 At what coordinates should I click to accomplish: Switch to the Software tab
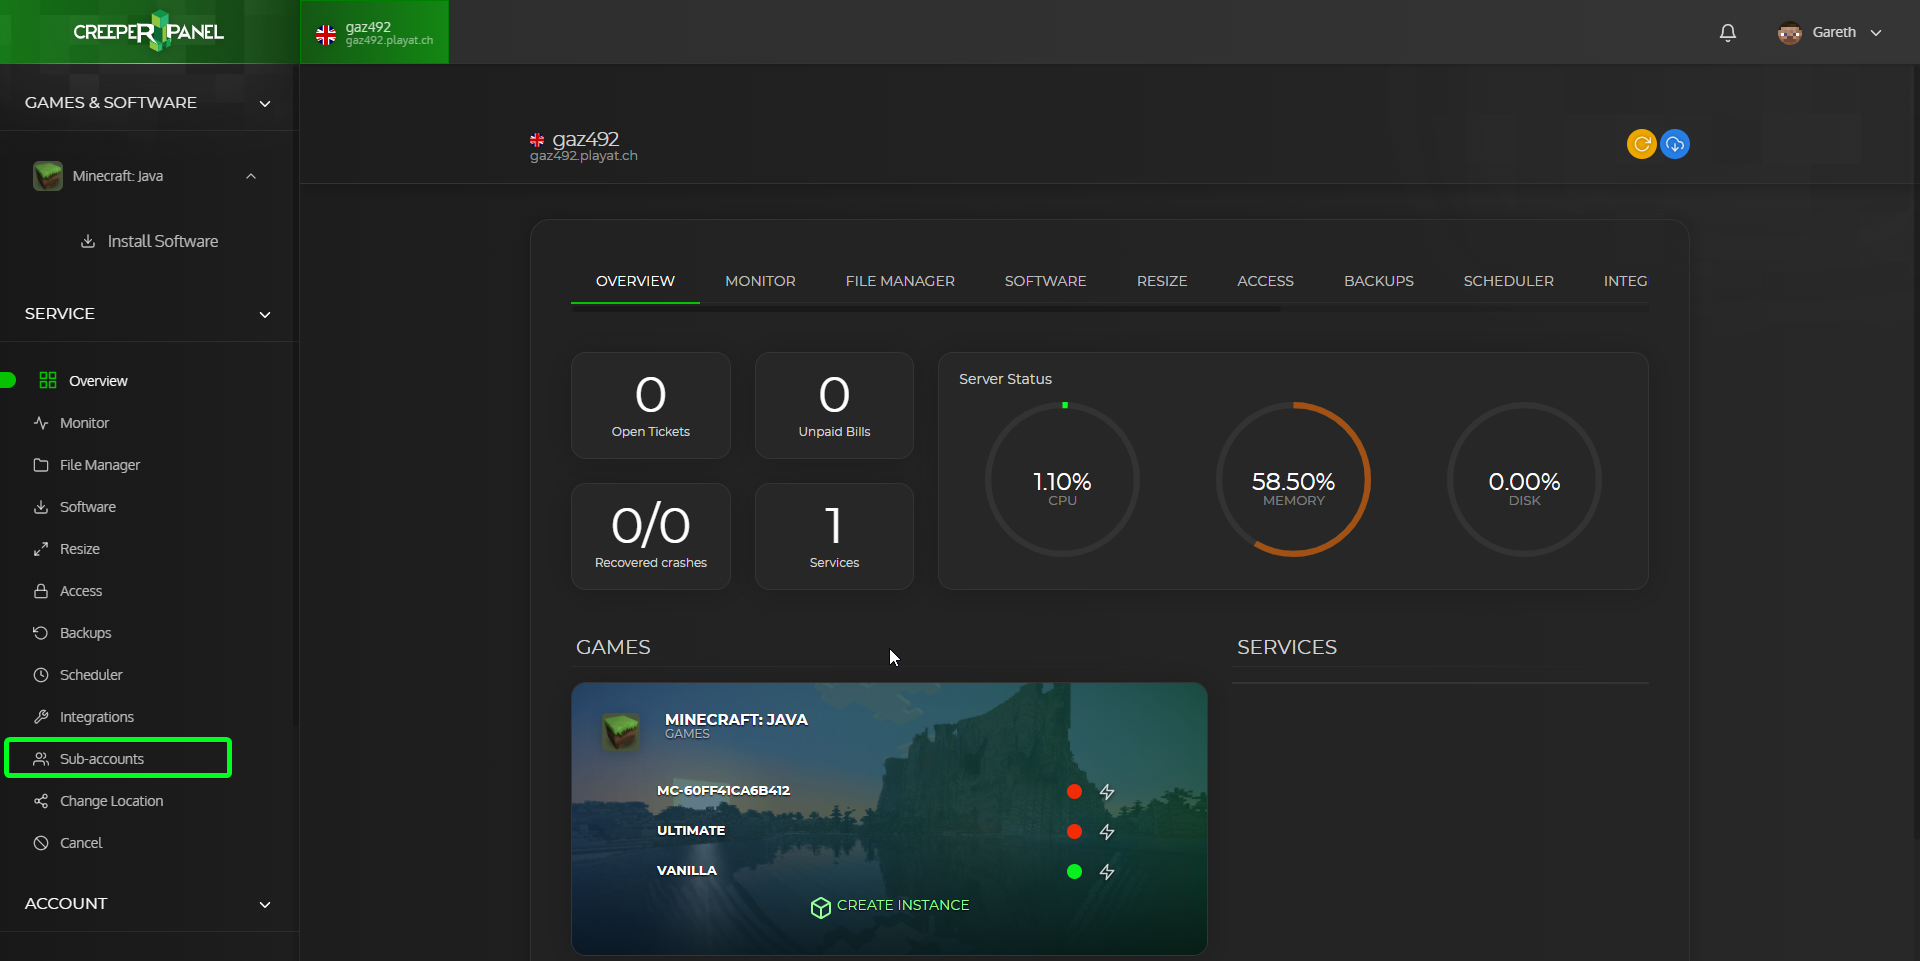point(1045,281)
